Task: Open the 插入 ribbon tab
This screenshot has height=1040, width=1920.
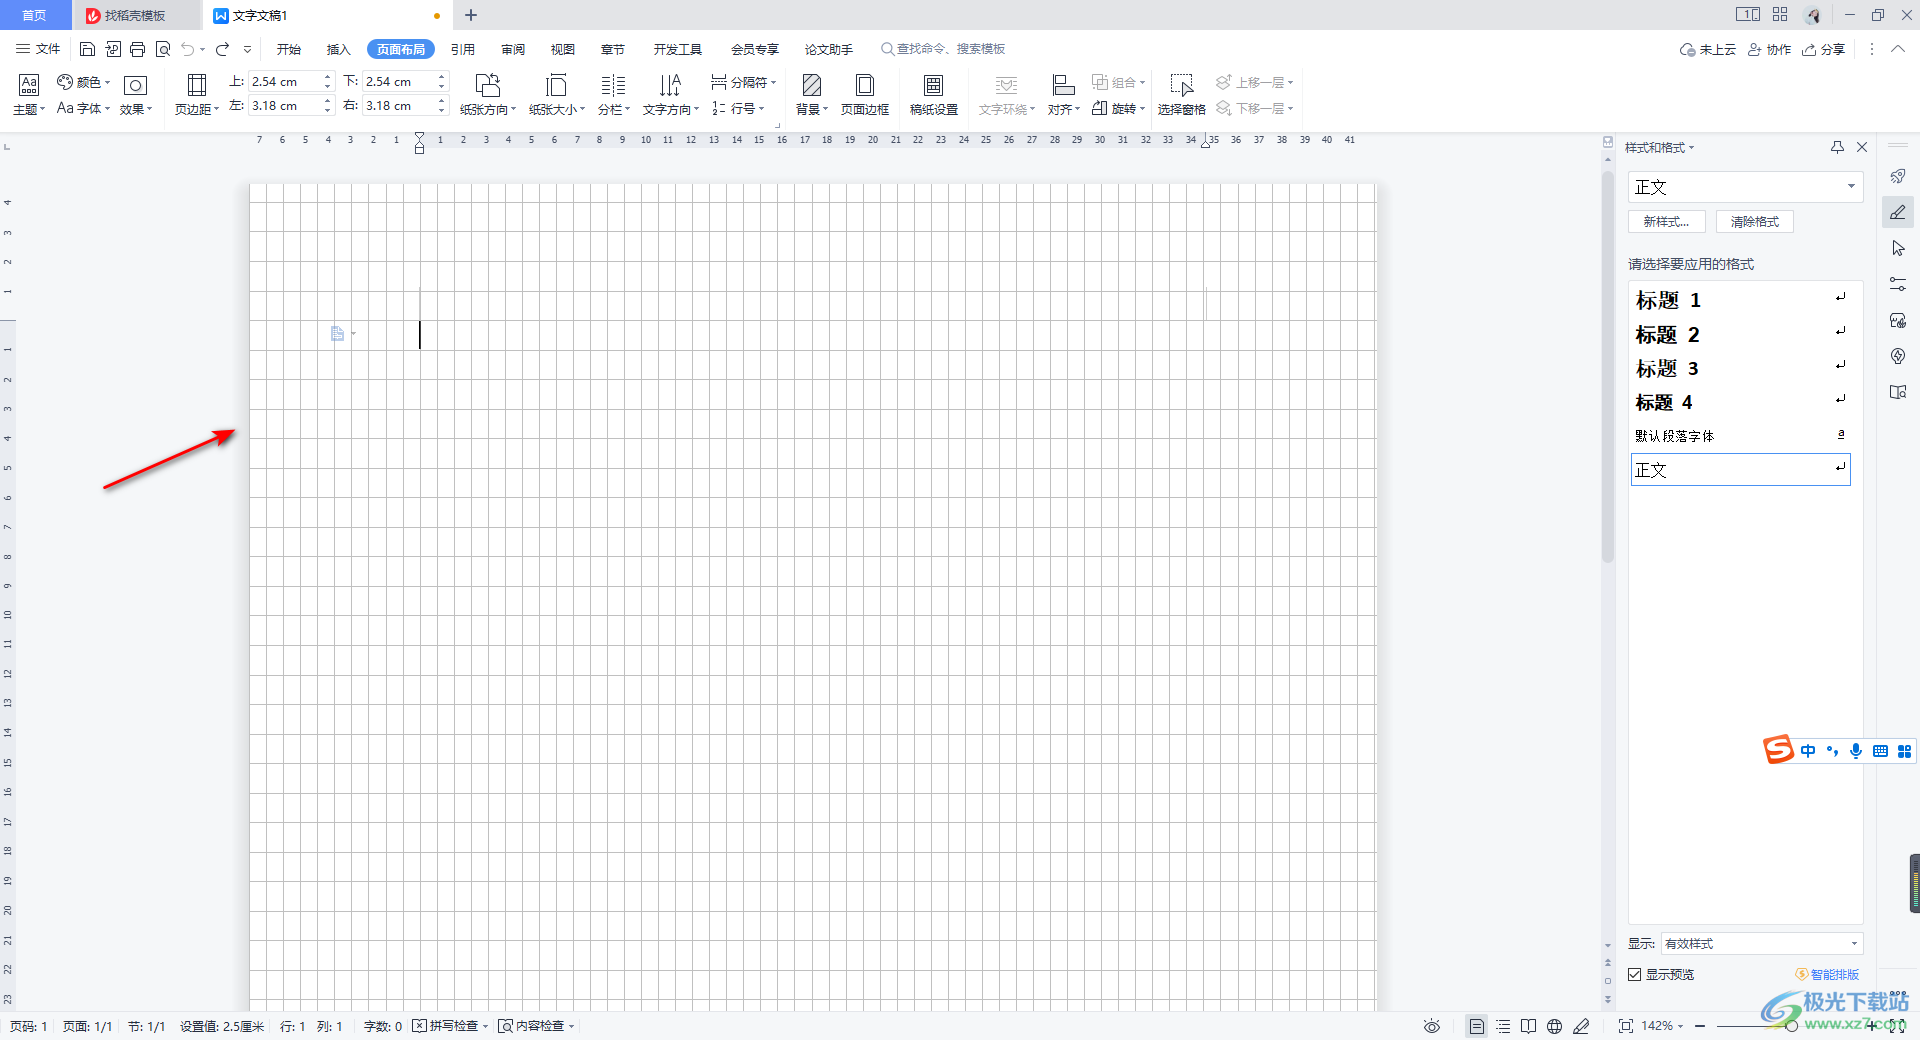Action: click(x=339, y=49)
